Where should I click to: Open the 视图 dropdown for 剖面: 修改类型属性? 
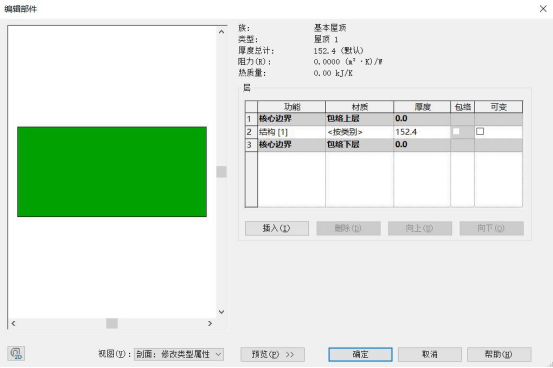(179, 354)
